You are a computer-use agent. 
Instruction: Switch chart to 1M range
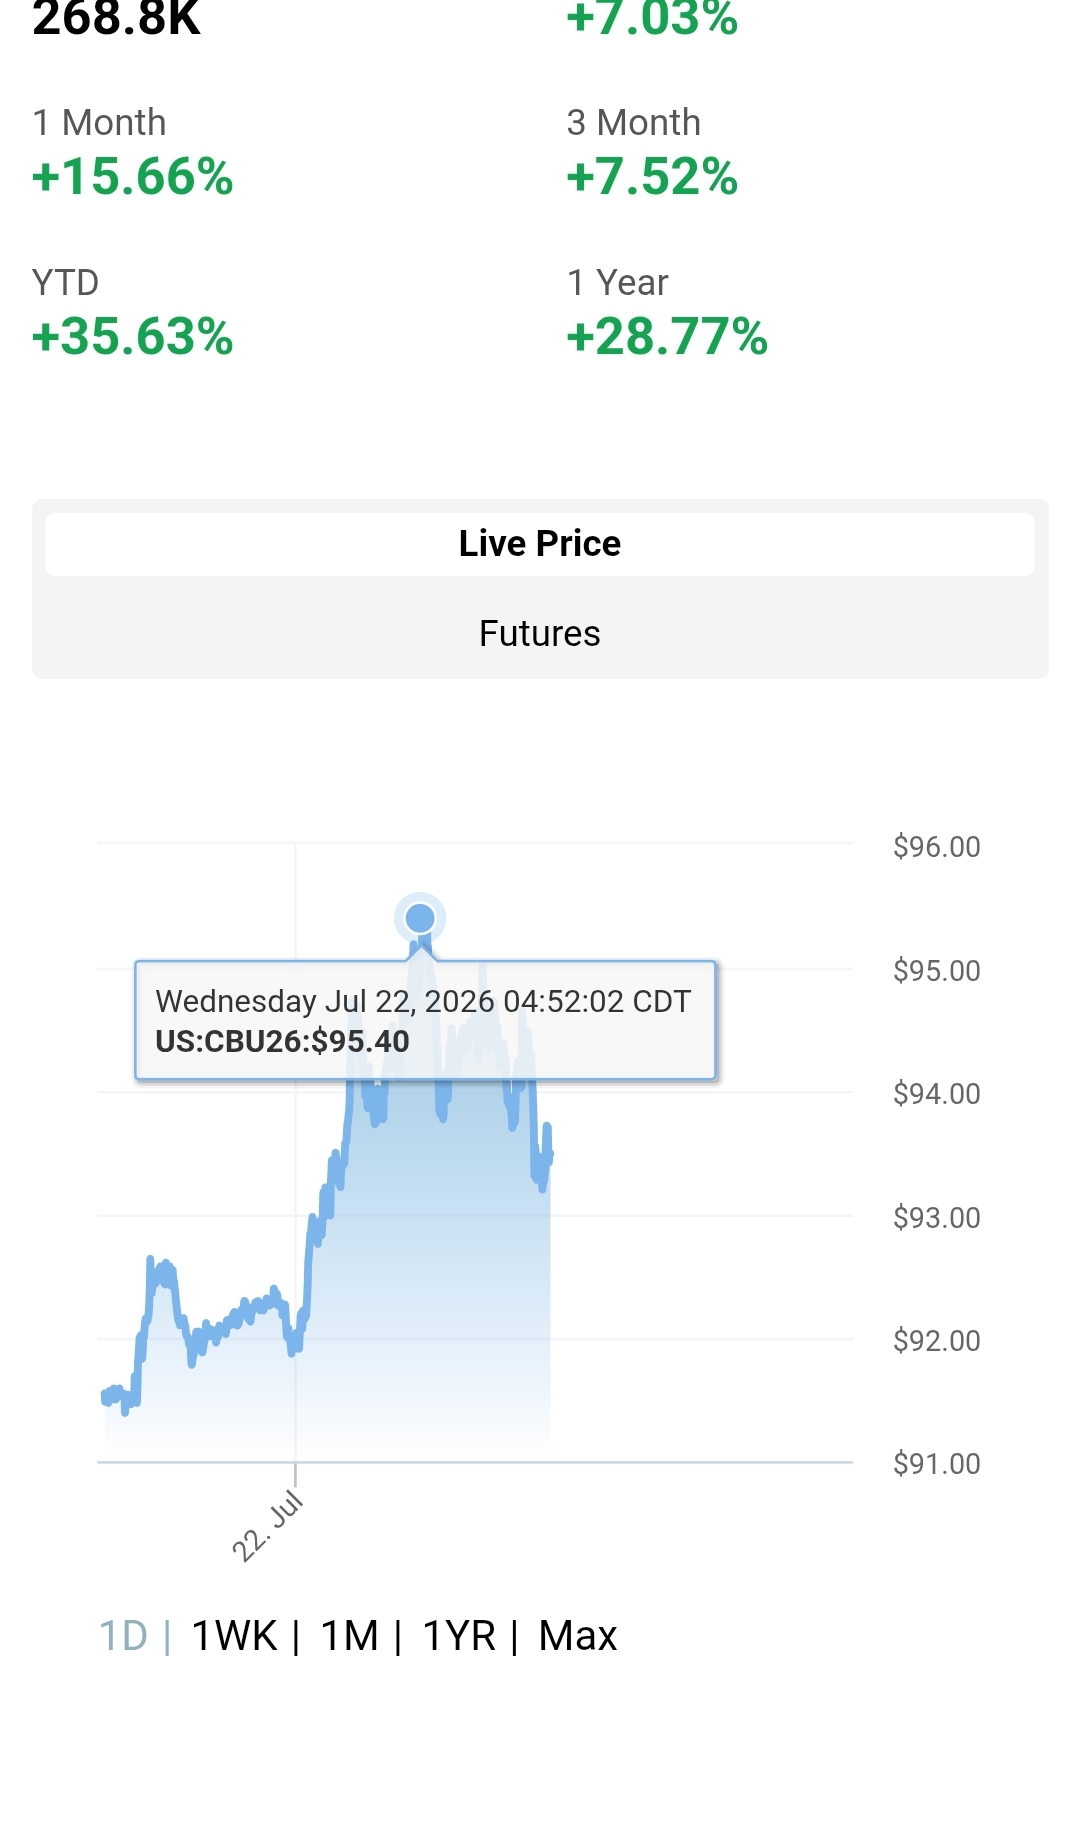tap(350, 1637)
